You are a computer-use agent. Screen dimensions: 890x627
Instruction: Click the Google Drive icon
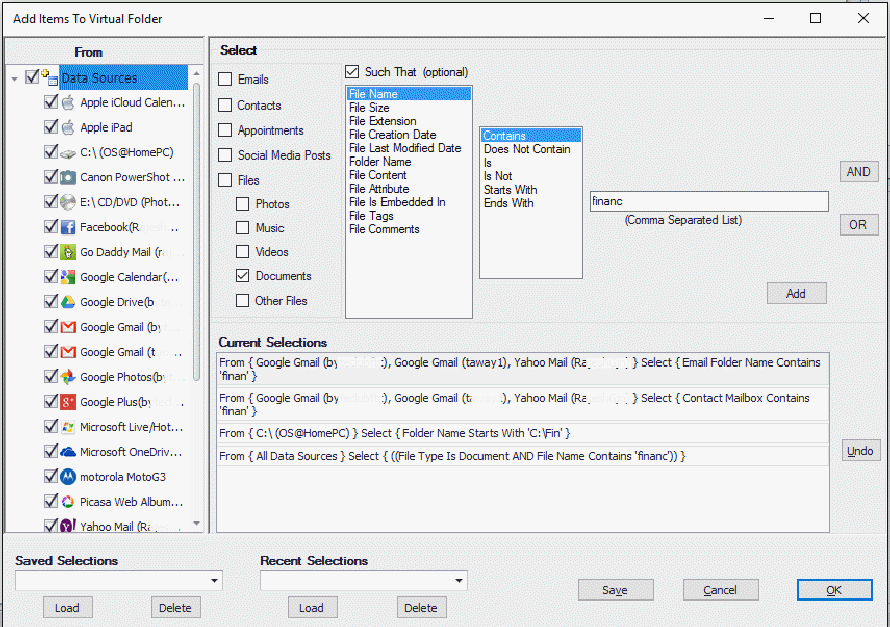[68, 302]
